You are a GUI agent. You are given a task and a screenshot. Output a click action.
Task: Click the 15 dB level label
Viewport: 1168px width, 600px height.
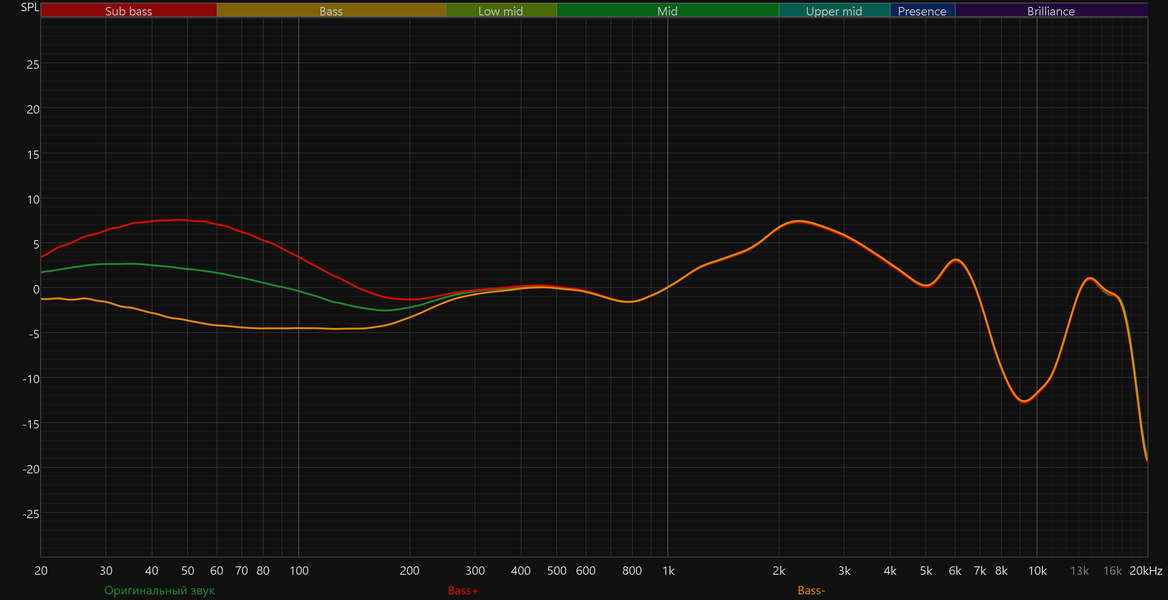pyautogui.click(x=33, y=154)
